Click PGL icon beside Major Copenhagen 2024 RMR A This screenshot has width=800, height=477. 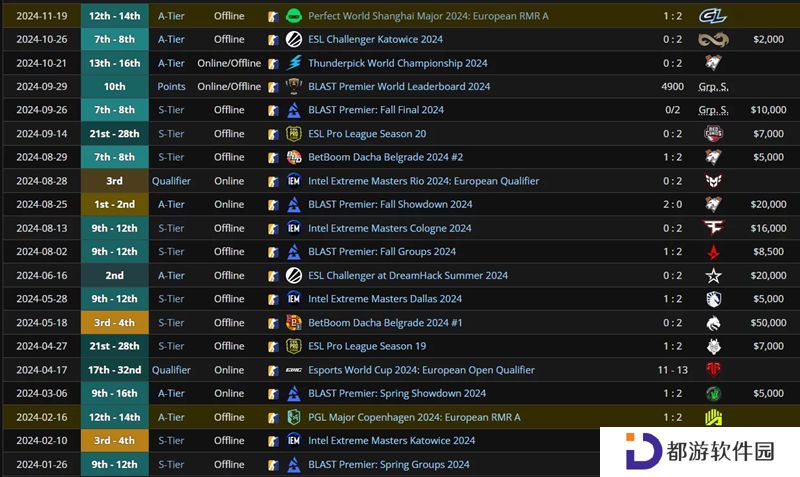tap(293, 417)
